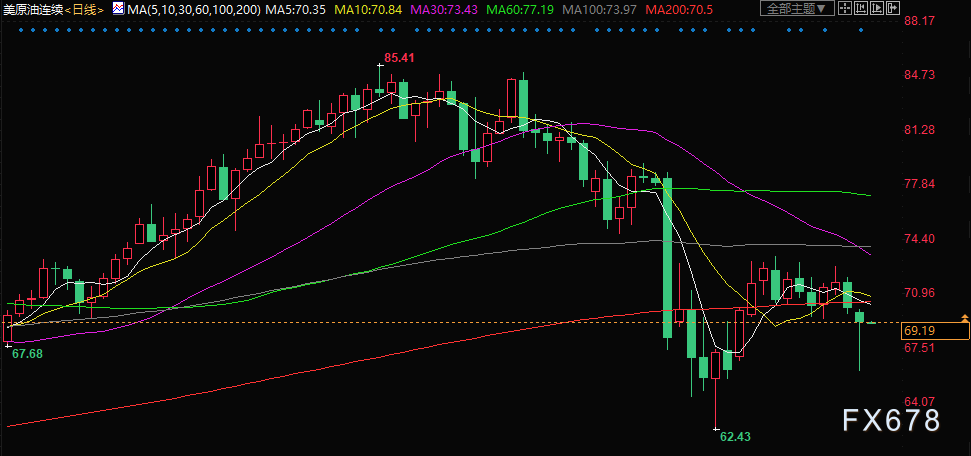971x456 pixels.
Task: Click the MA10:70.84 legend value
Action: click(x=367, y=9)
